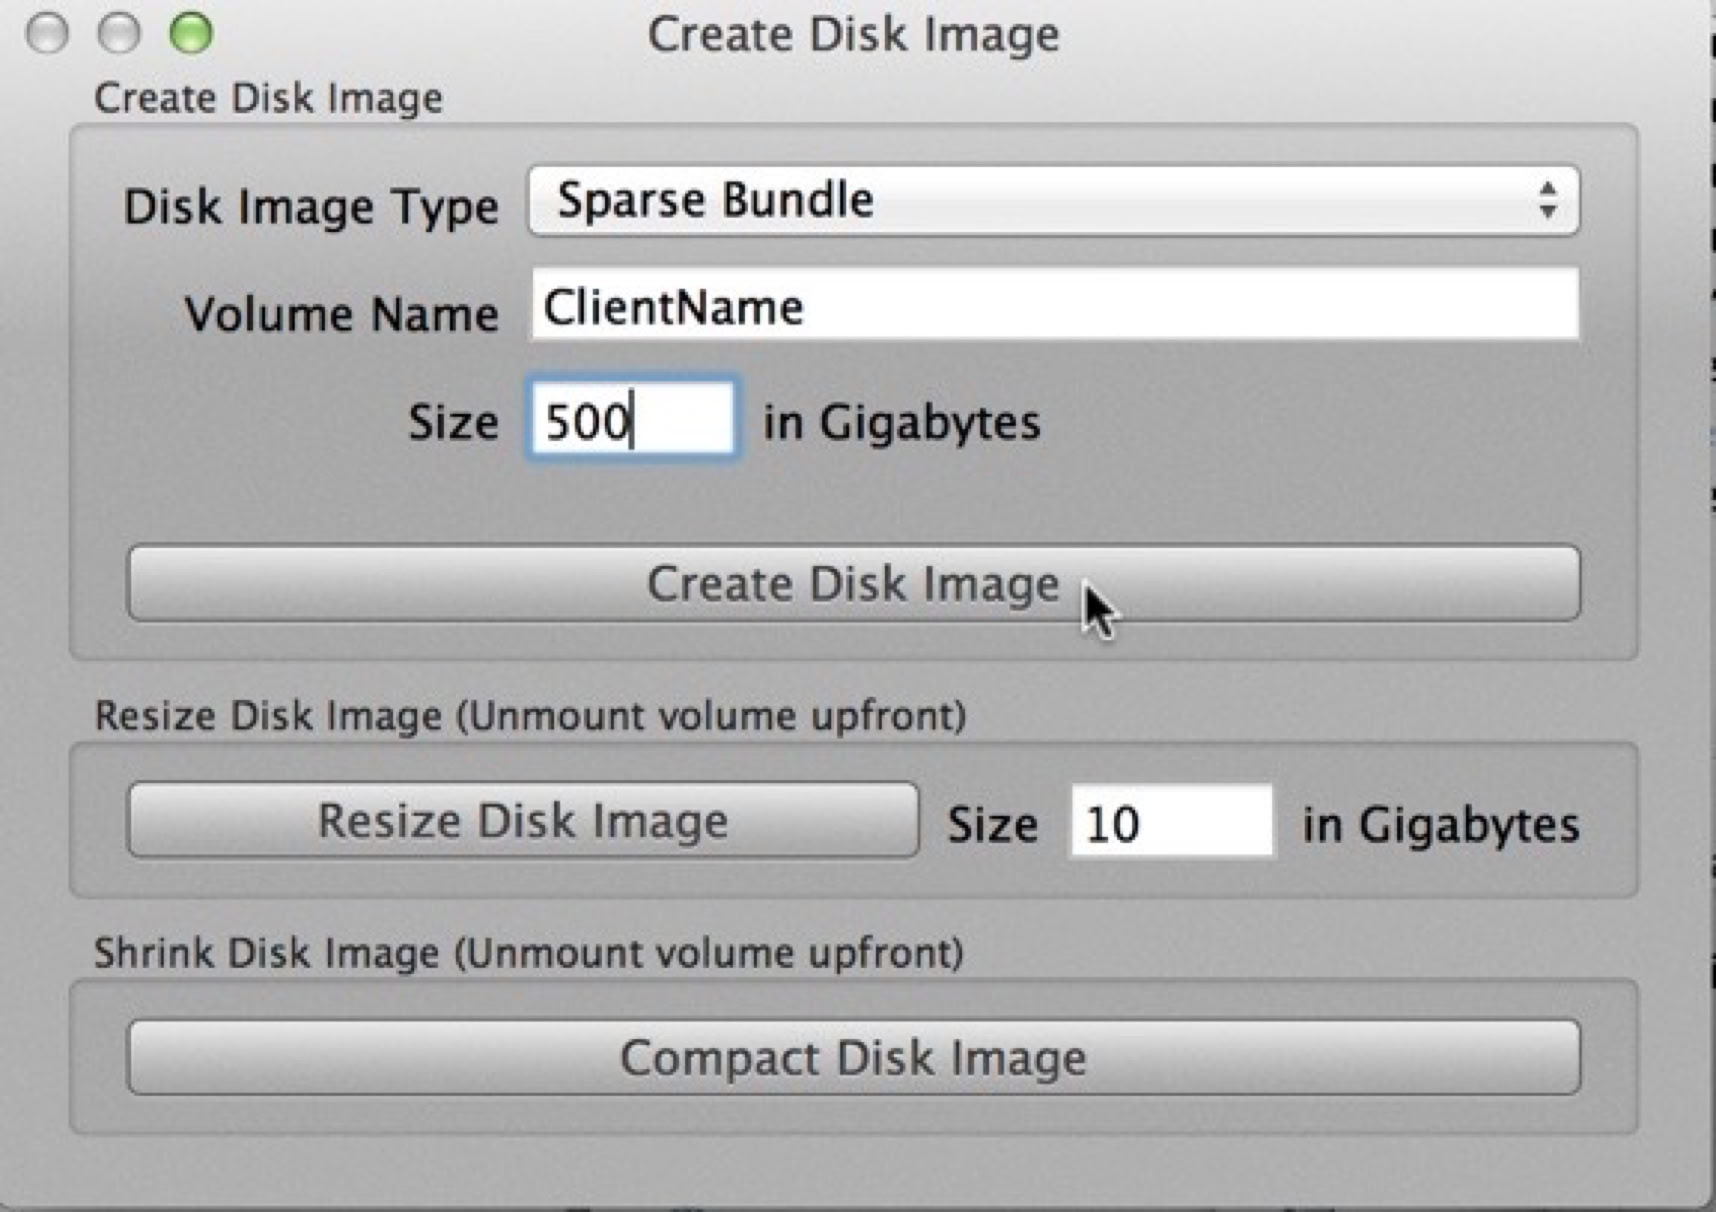Click the "Volume Name" label
The image size is (1716, 1212).
(341, 314)
